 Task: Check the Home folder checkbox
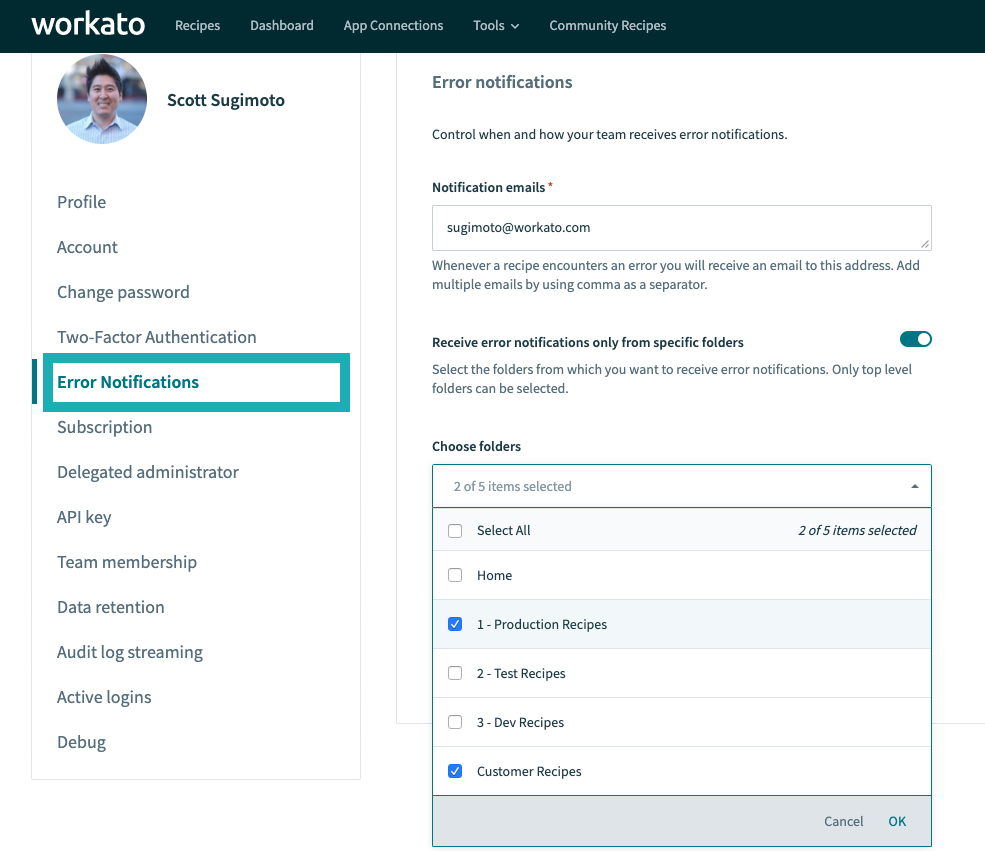click(x=455, y=575)
